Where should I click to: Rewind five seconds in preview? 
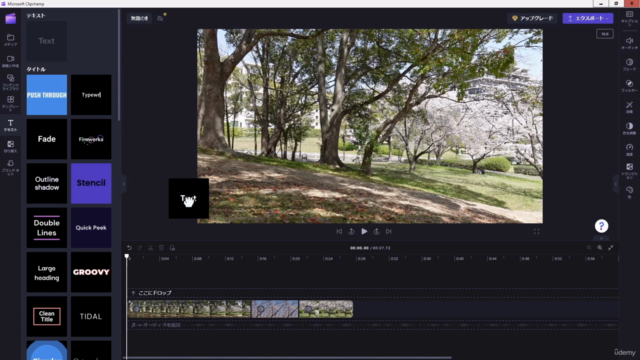point(351,231)
